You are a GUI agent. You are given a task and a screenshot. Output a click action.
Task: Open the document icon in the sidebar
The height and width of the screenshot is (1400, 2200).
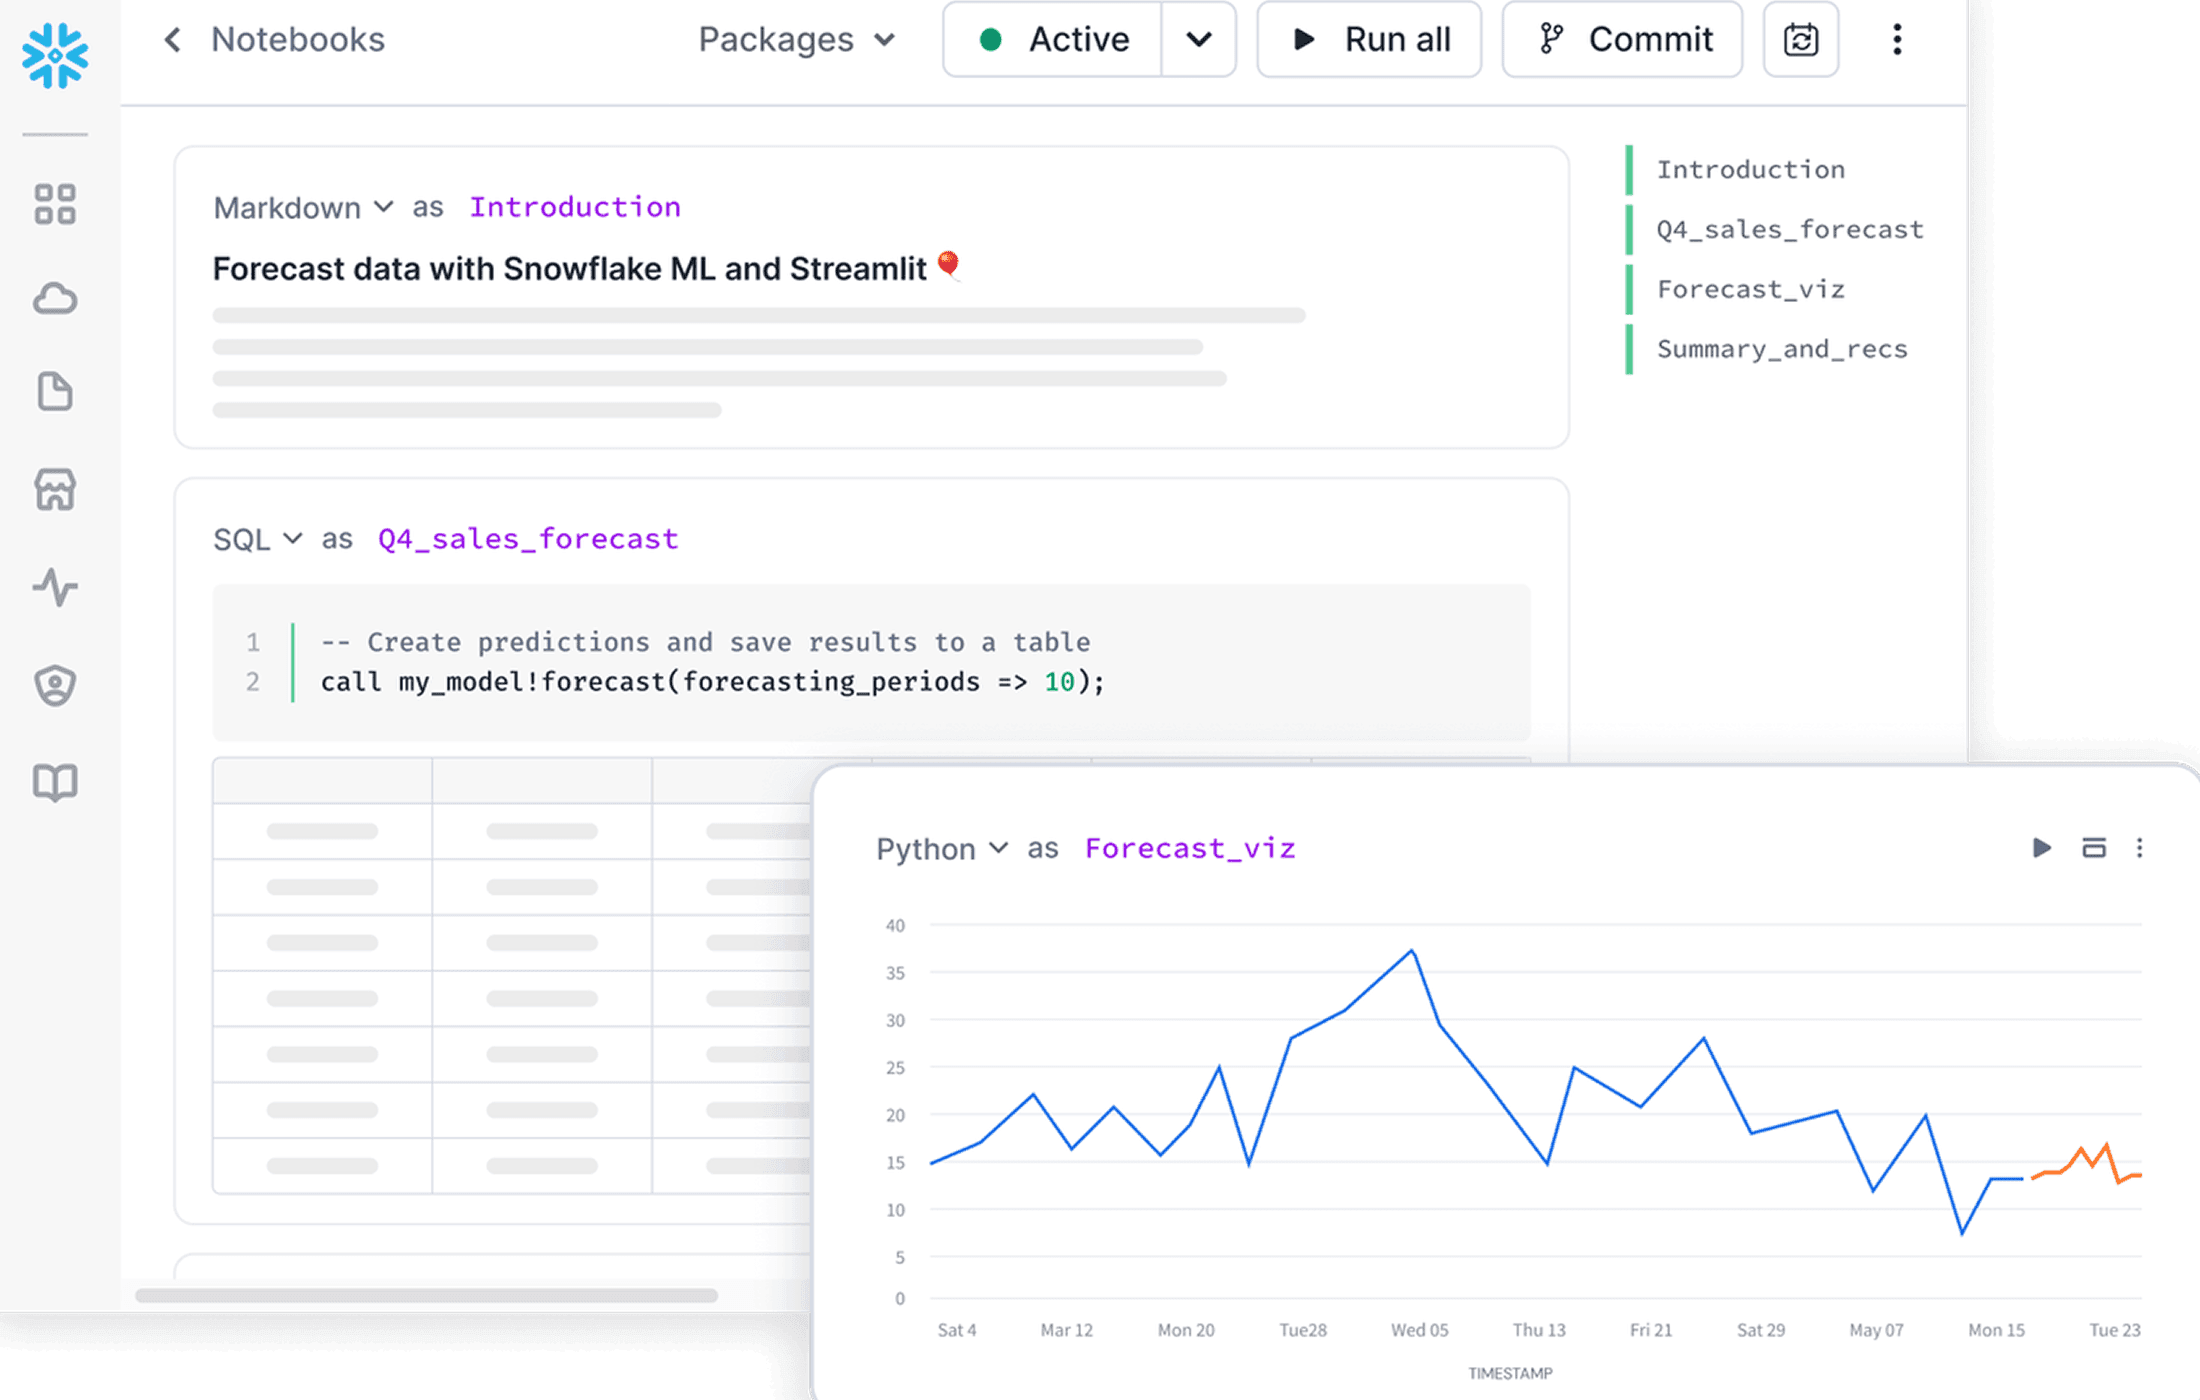coord(55,392)
